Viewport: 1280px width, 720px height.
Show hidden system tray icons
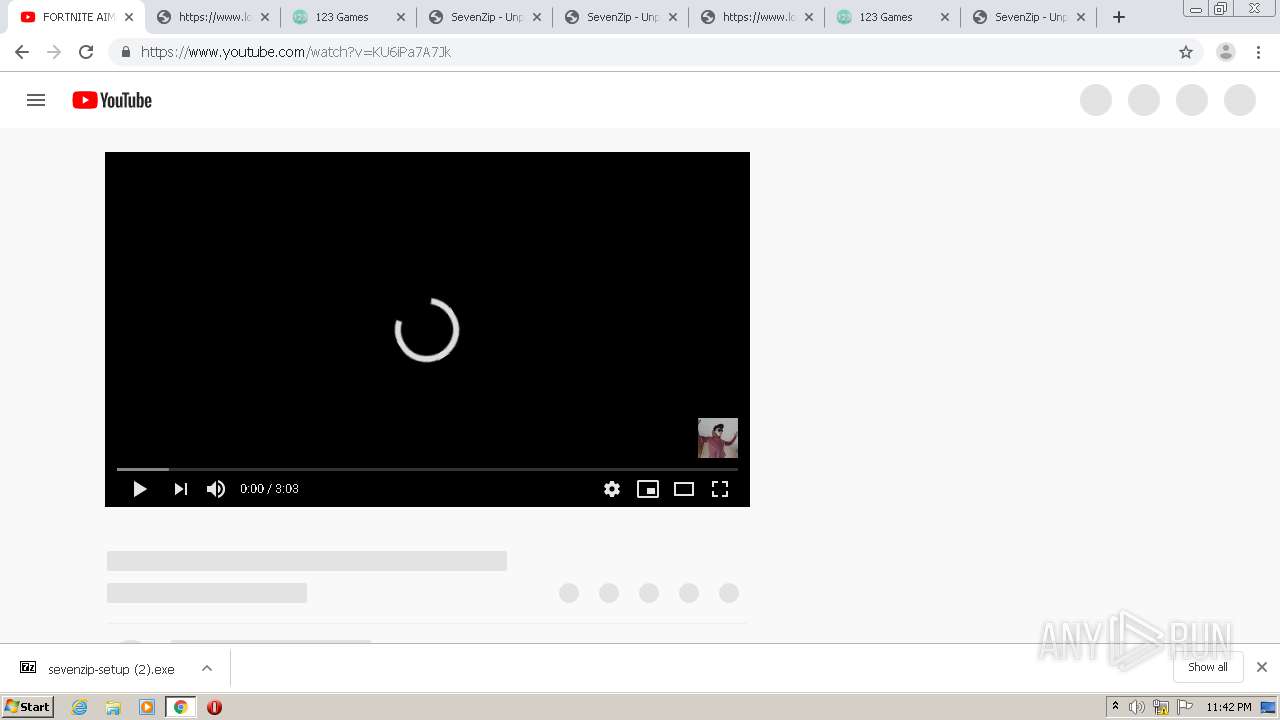point(1115,707)
